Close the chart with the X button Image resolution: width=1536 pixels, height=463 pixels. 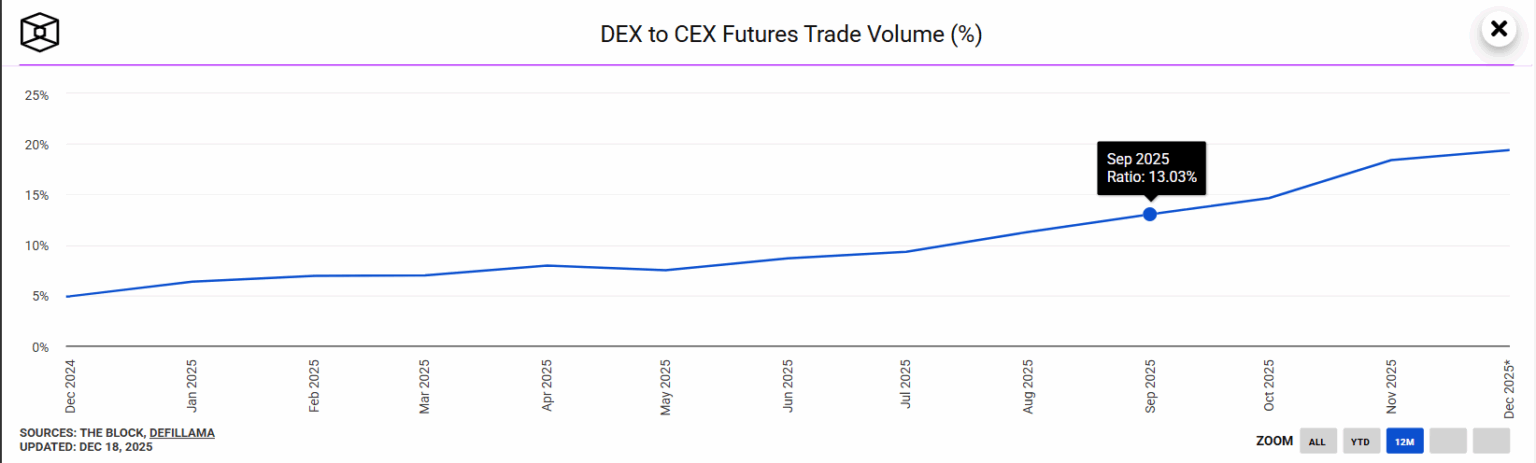tap(1498, 29)
